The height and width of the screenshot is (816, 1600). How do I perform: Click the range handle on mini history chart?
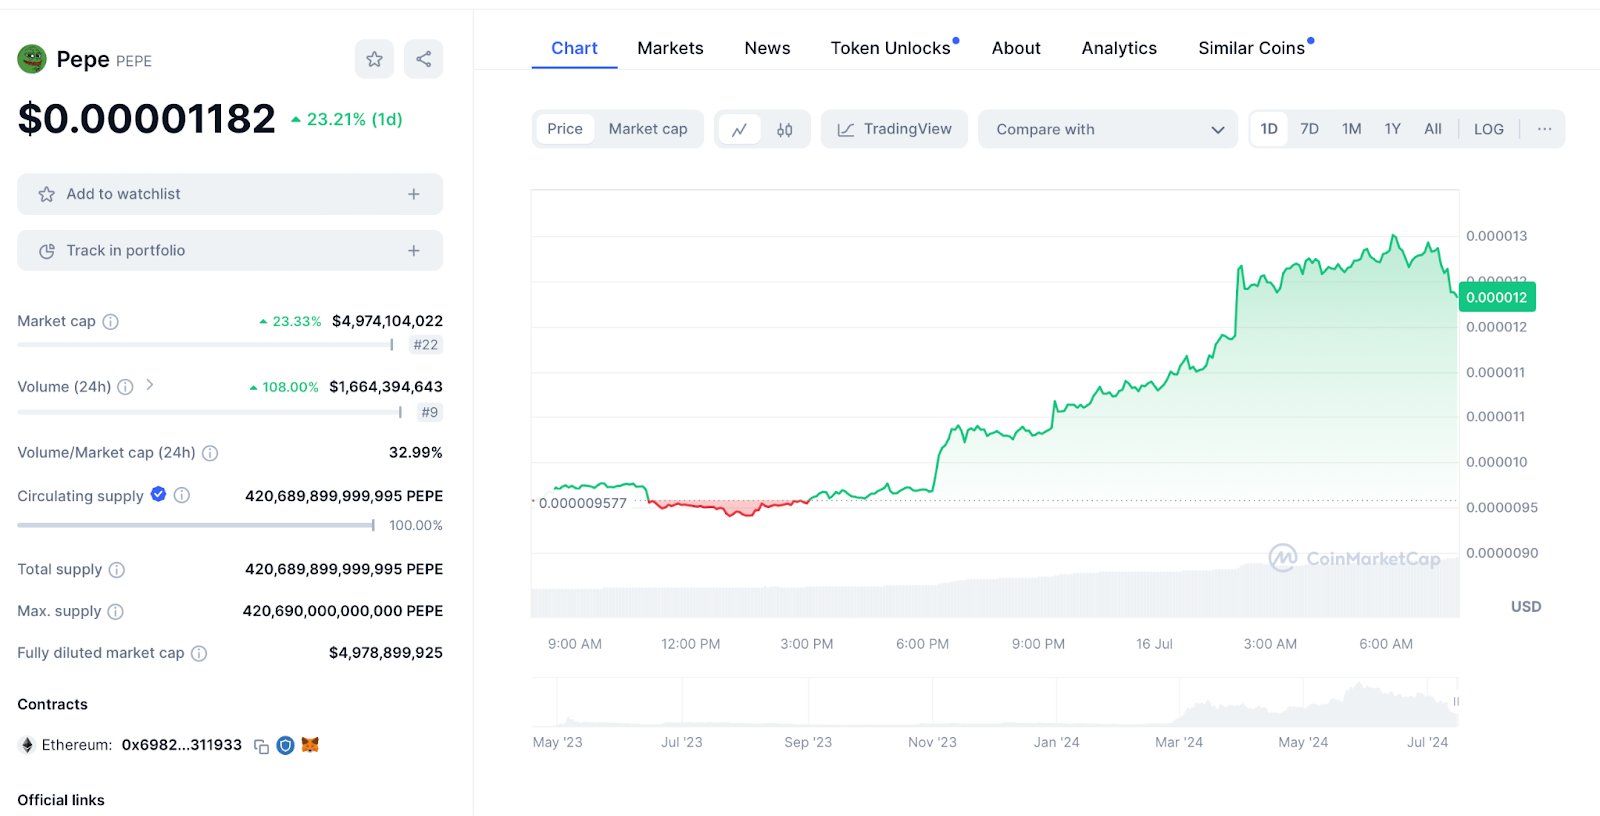click(x=1456, y=702)
